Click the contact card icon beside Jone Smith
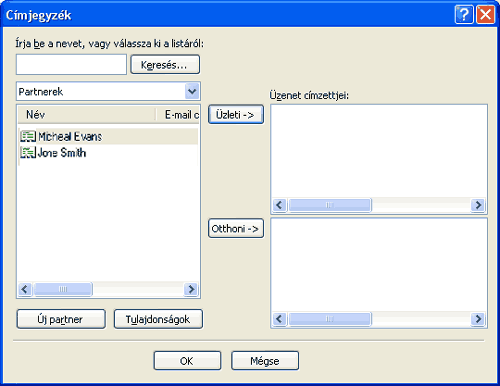Screen dimensions: 500x386 point(28,153)
